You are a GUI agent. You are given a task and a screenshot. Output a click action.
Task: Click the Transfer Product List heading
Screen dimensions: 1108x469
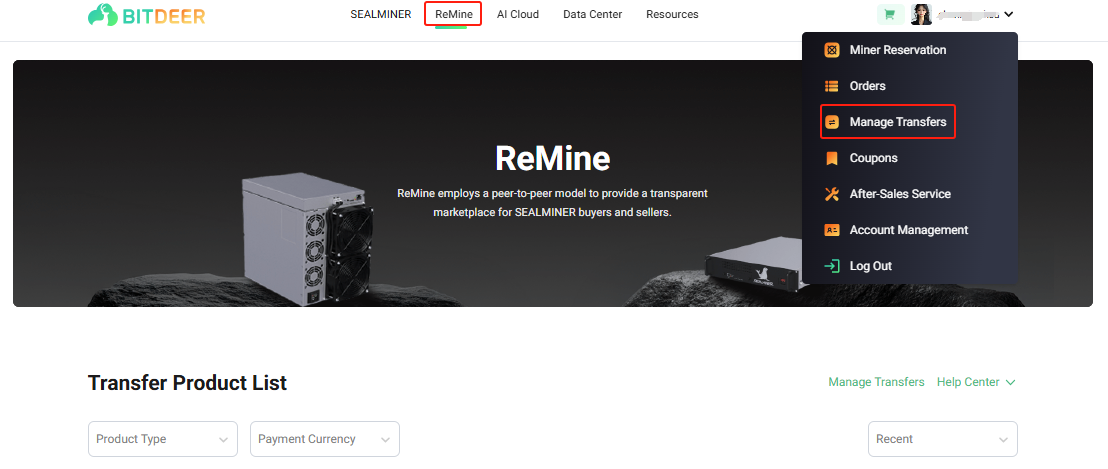click(187, 383)
